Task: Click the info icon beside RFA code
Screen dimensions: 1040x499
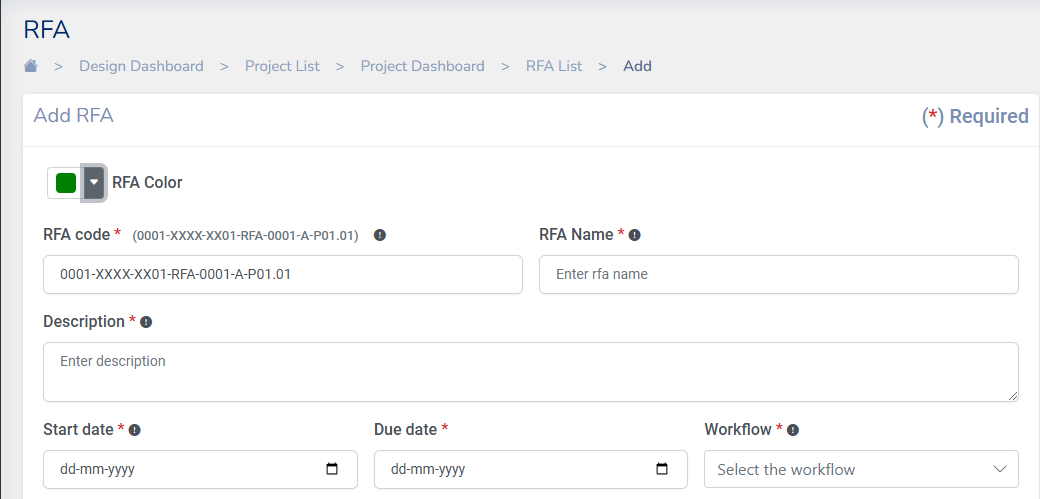Action: click(380, 235)
